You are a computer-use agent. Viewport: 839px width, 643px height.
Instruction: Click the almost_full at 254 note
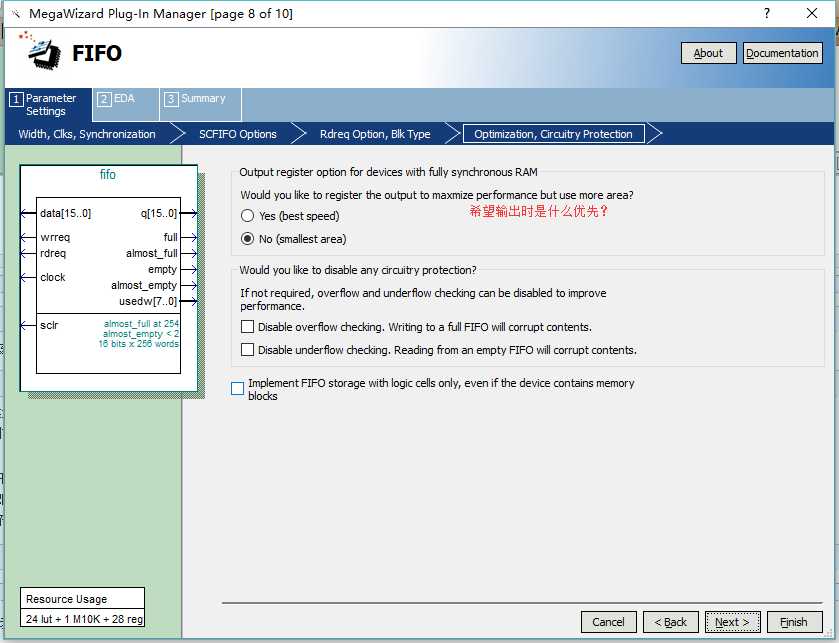tap(141, 324)
